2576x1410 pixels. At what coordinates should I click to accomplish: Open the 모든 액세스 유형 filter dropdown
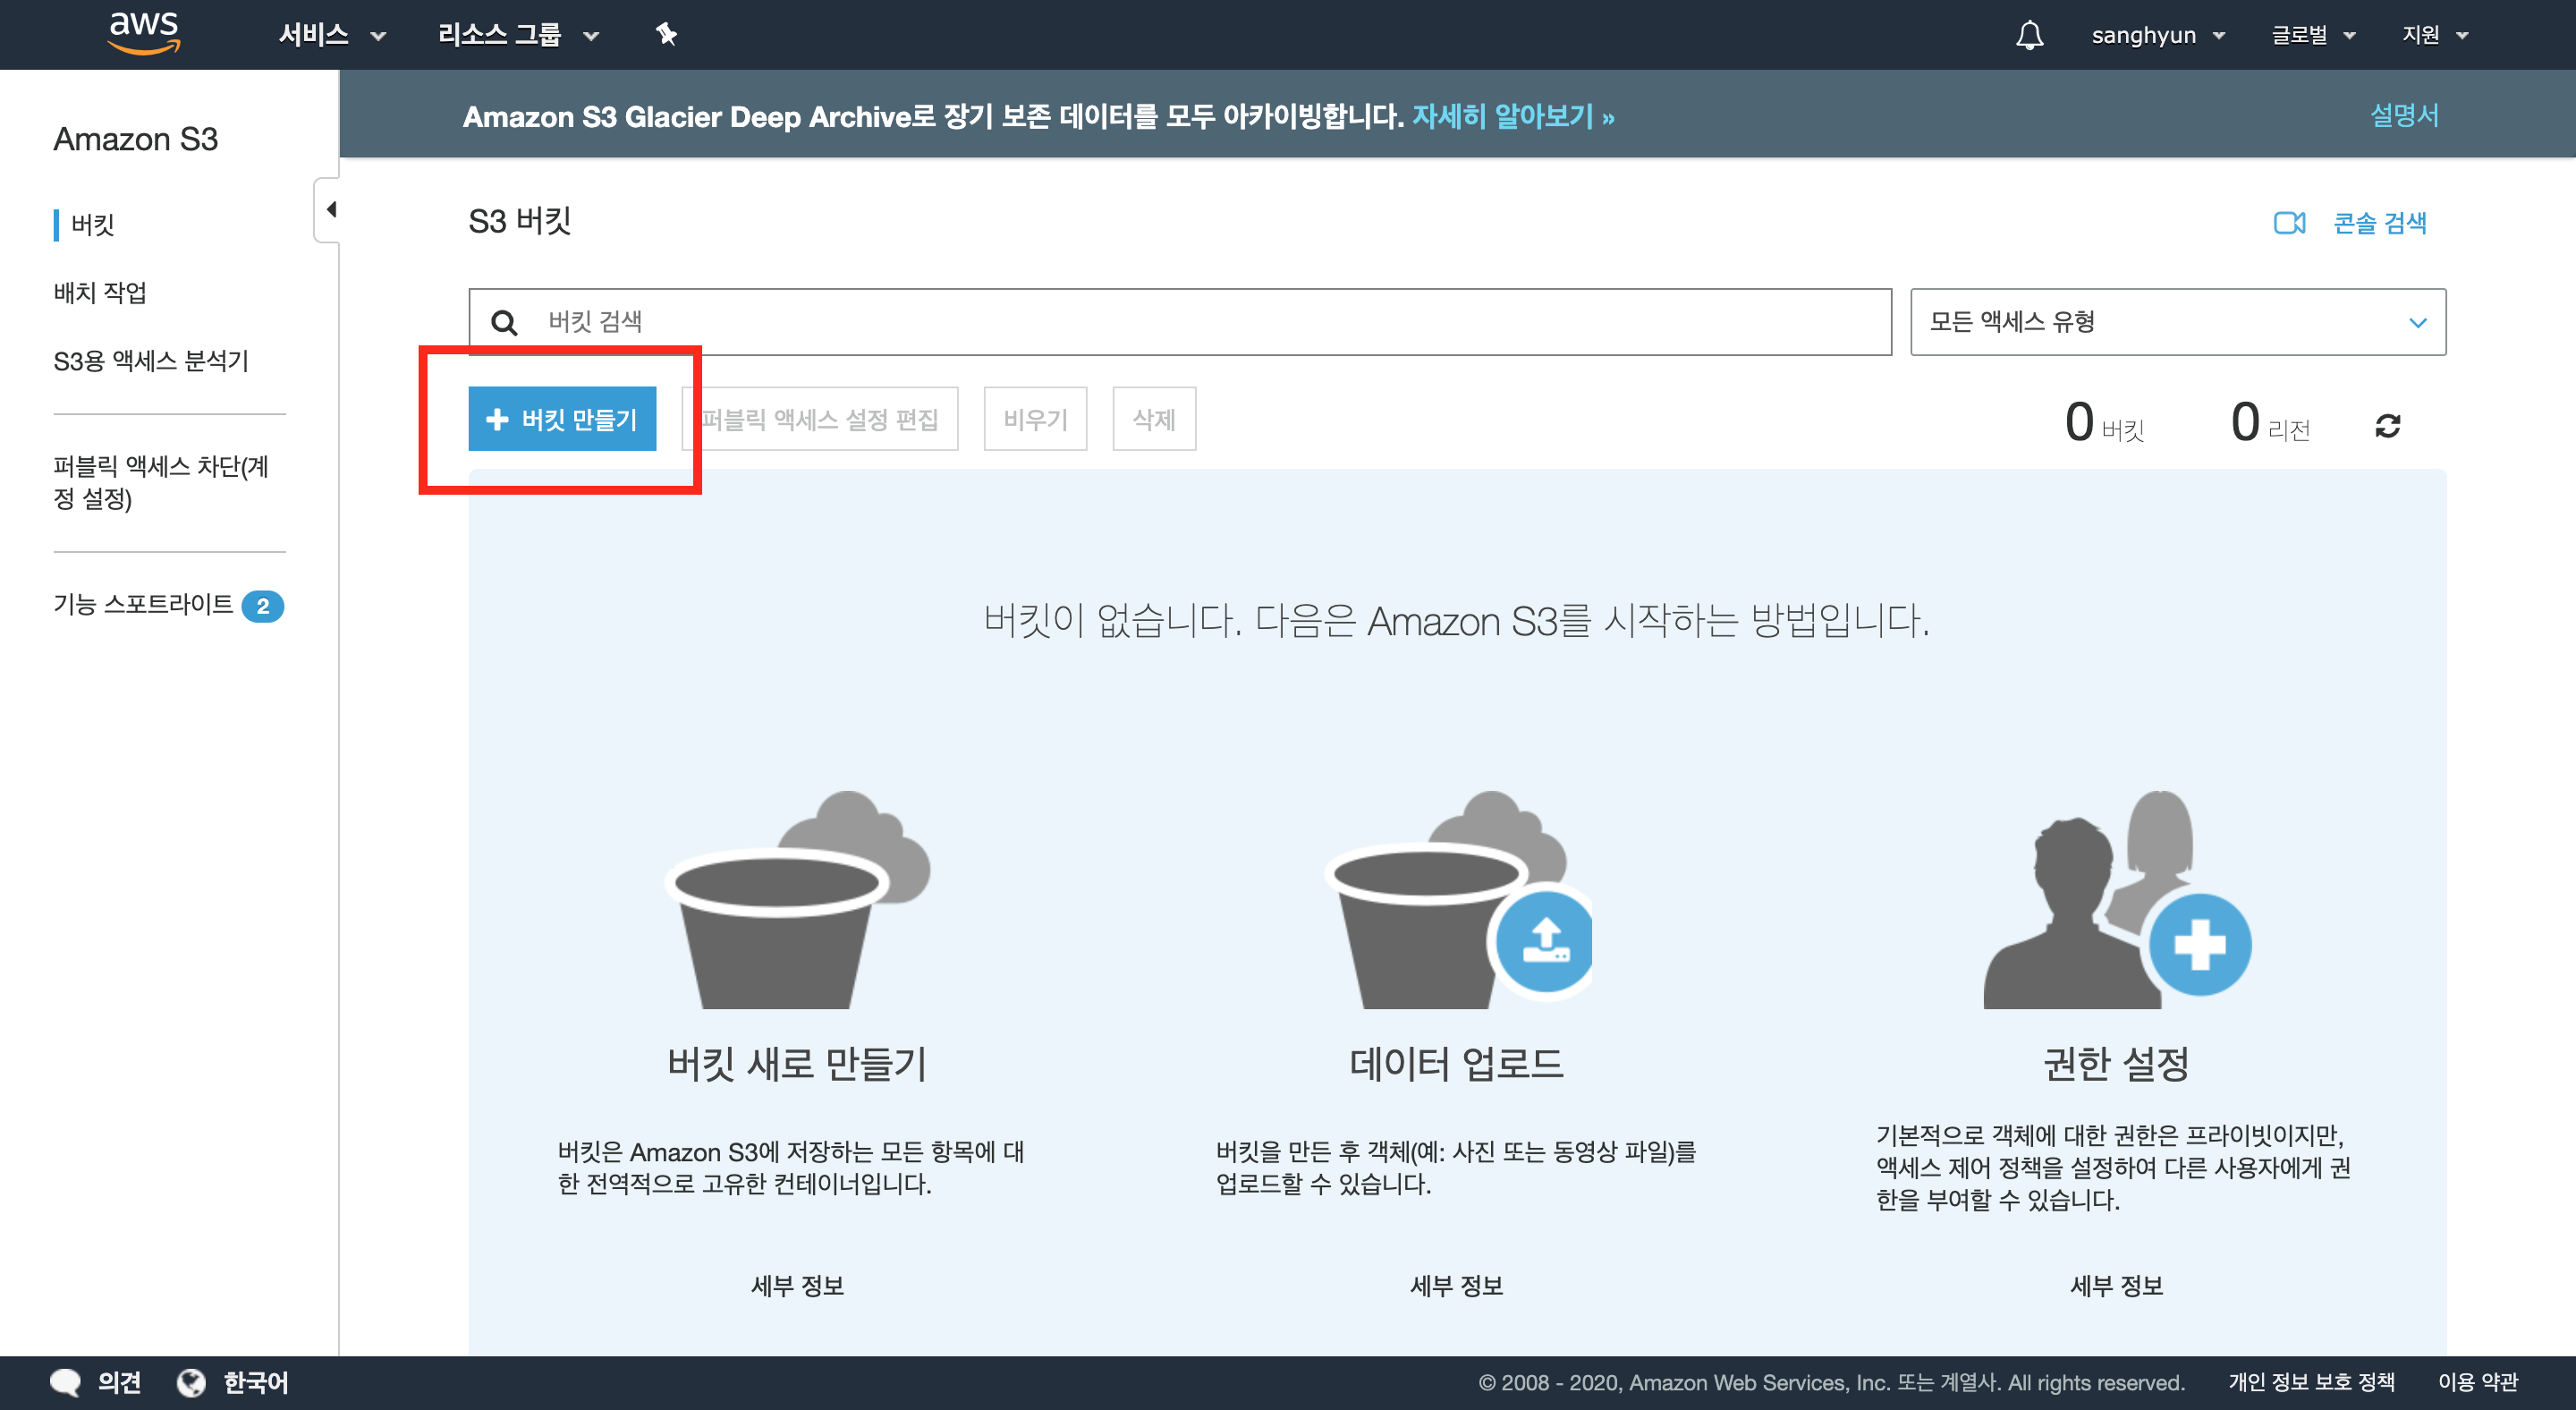pyautogui.click(x=2177, y=322)
